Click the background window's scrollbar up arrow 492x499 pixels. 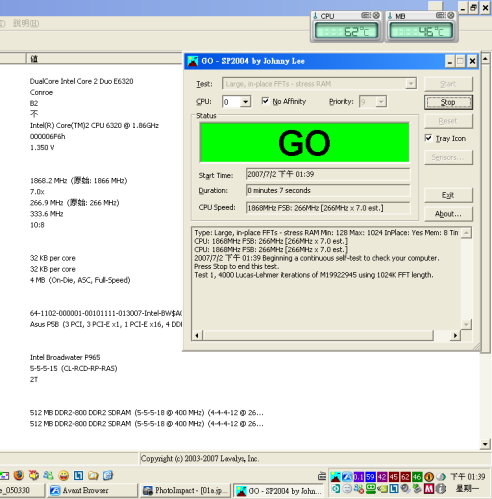click(x=485, y=59)
